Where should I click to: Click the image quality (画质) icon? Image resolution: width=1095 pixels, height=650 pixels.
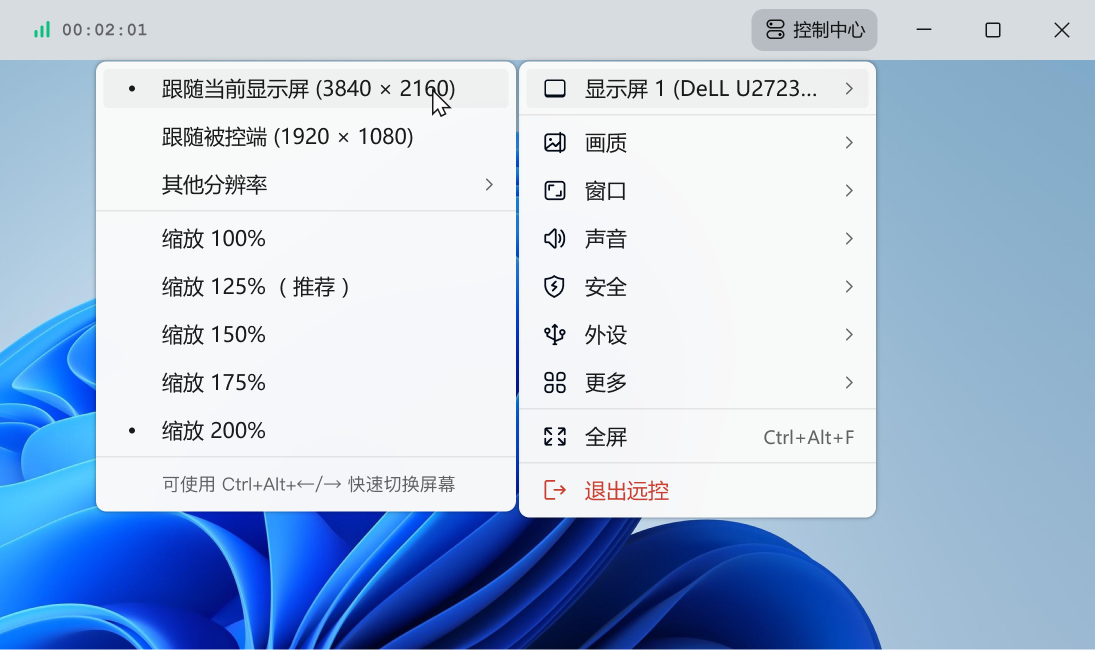coord(555,143)
